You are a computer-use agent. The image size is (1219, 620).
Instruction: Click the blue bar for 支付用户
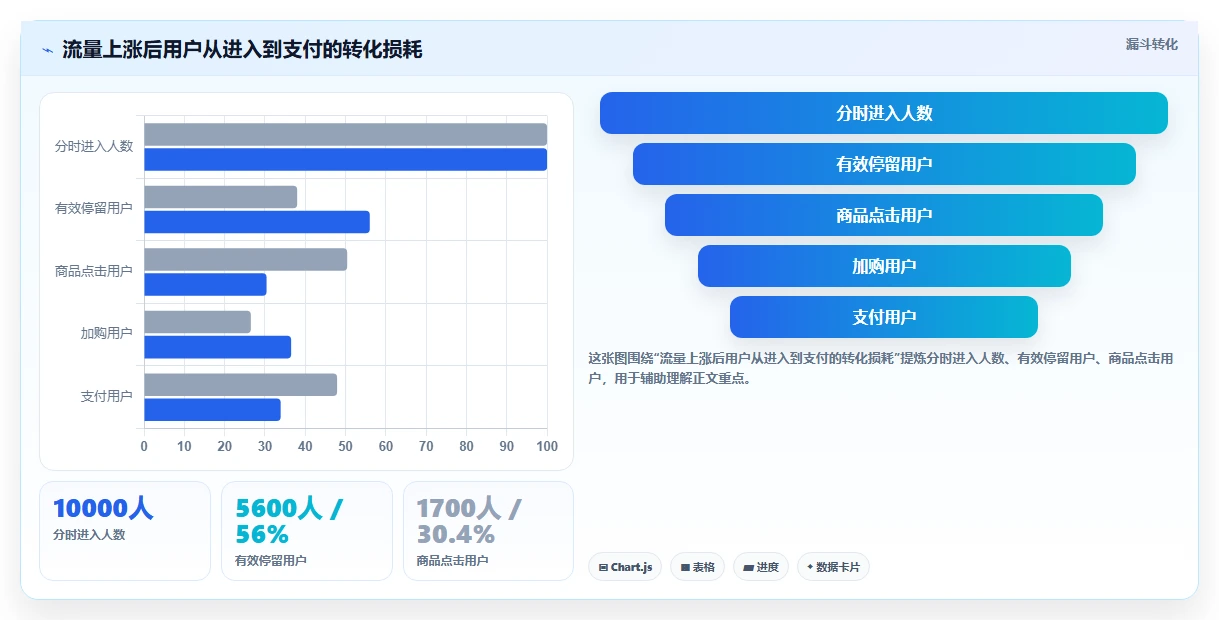pyautogui.click(x=212, y=410)
